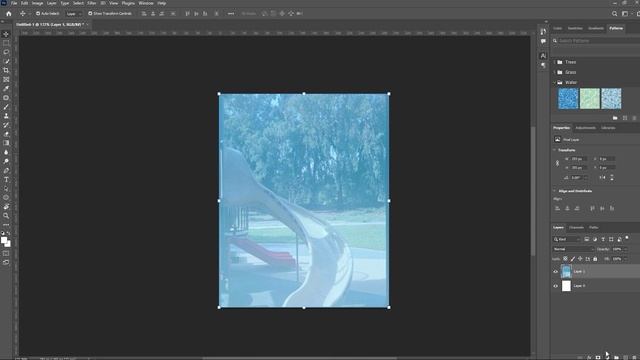Open the Filter menu
The image size is (640, 360).
click(x=91, y=3)
